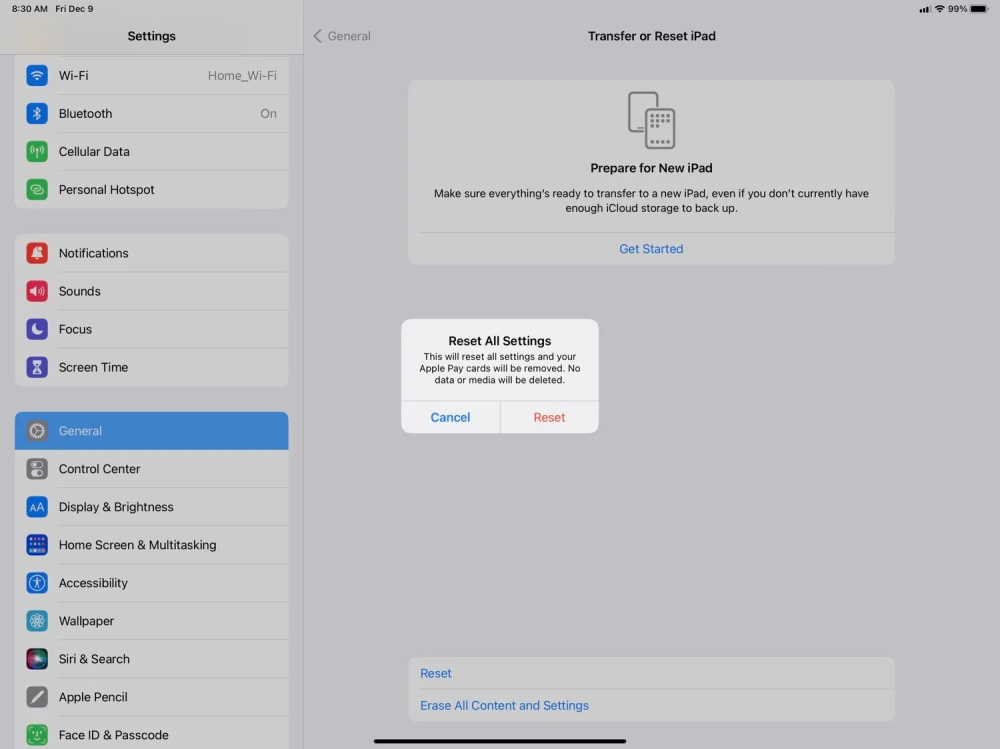Click the Personal Hotspot icon
The width and height of the screenshot is (1000, 749).
(37, 189)
